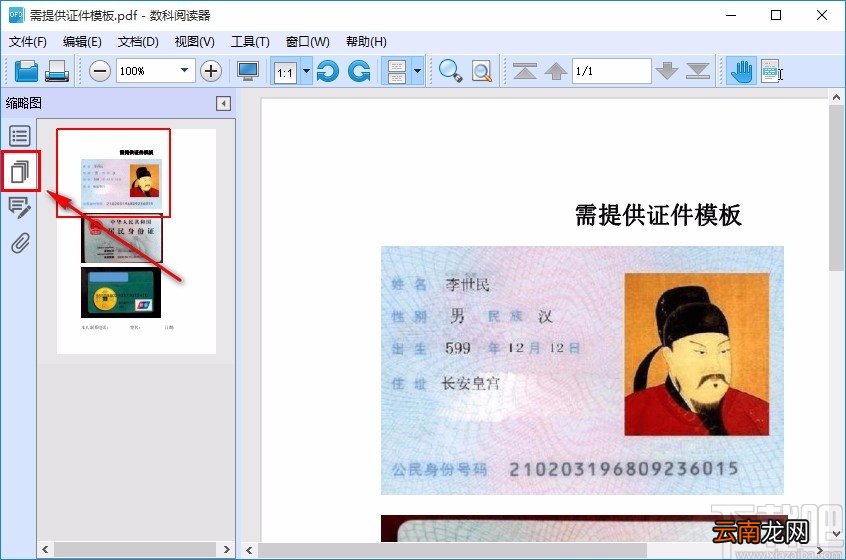Rotate the page counterclockwise

(x=328, y=71)
